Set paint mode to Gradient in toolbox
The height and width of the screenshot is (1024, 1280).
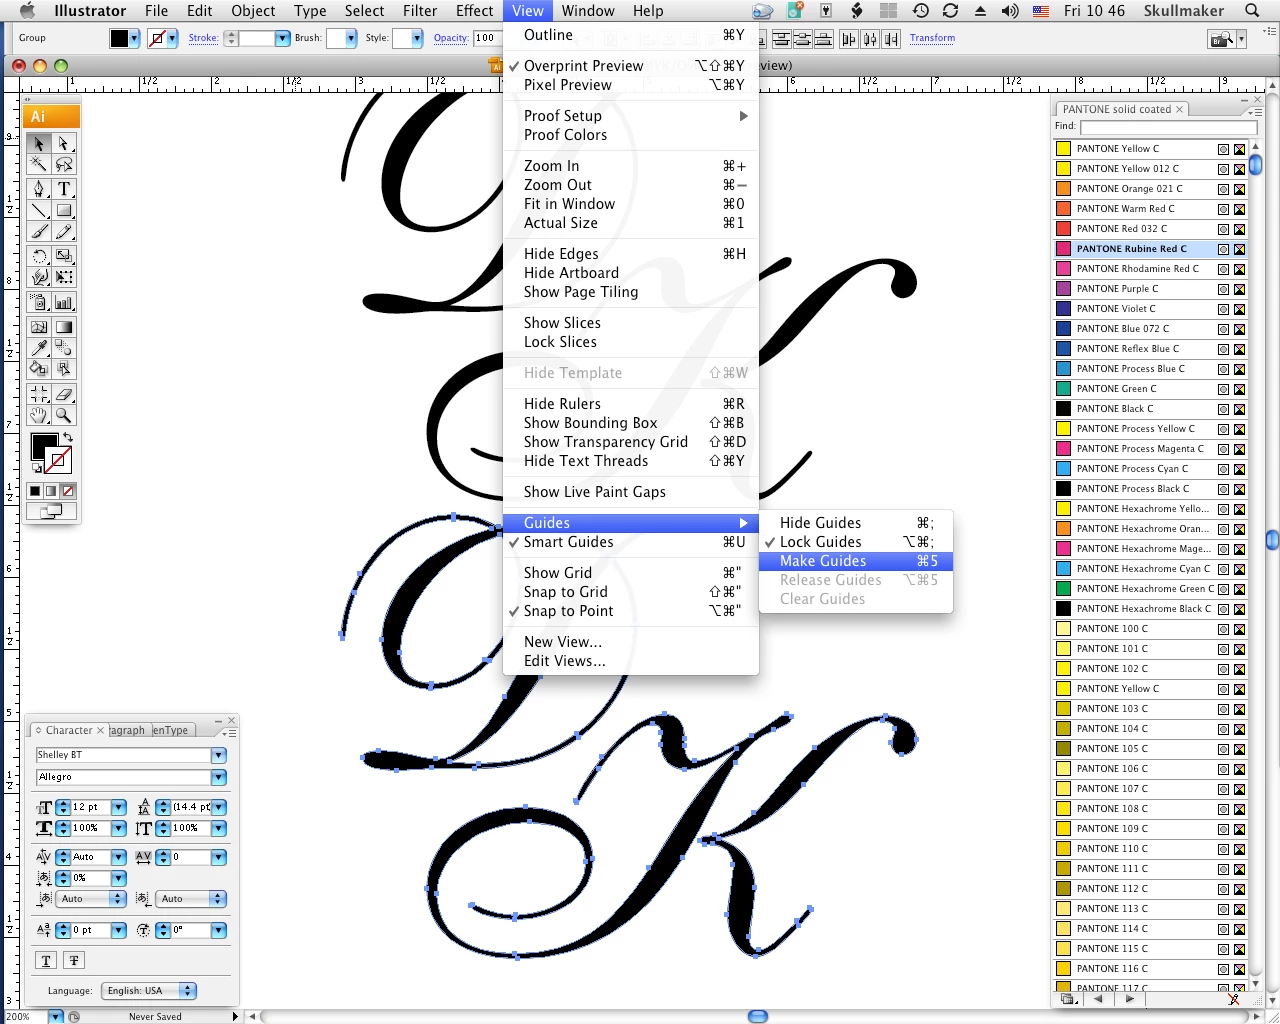51,491
